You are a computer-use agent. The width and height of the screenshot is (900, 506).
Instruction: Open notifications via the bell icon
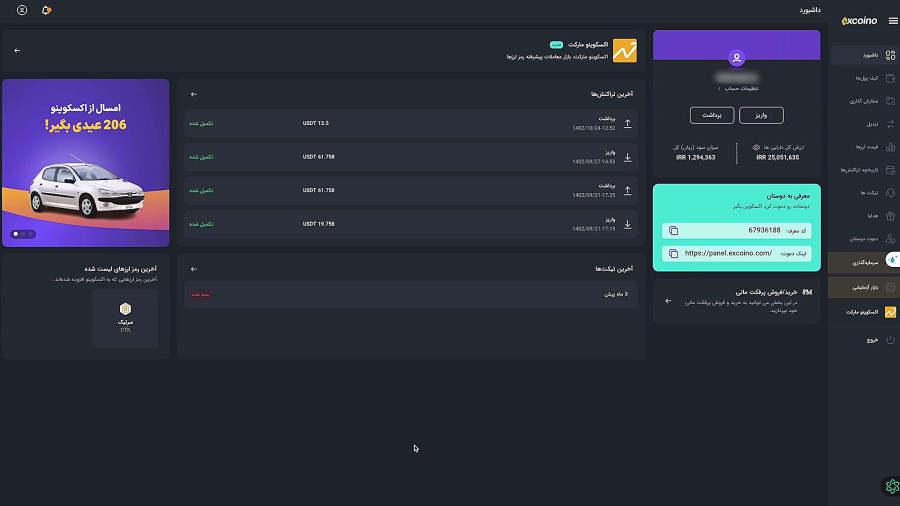coord(46,10)
